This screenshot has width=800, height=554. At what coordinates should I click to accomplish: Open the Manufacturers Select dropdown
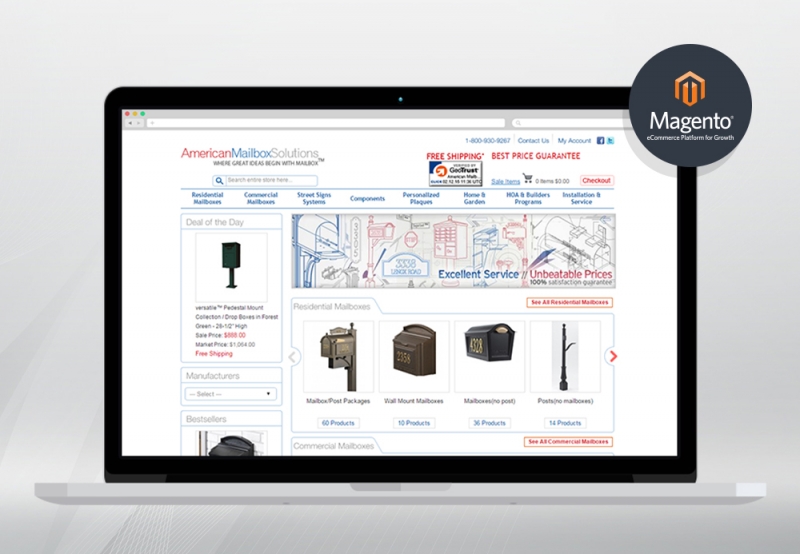(231, 394)
